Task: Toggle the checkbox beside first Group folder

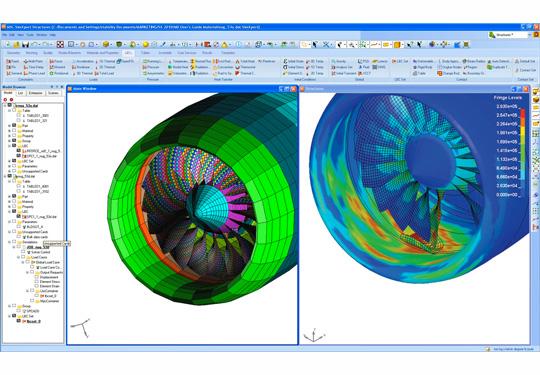Action: 14,141
